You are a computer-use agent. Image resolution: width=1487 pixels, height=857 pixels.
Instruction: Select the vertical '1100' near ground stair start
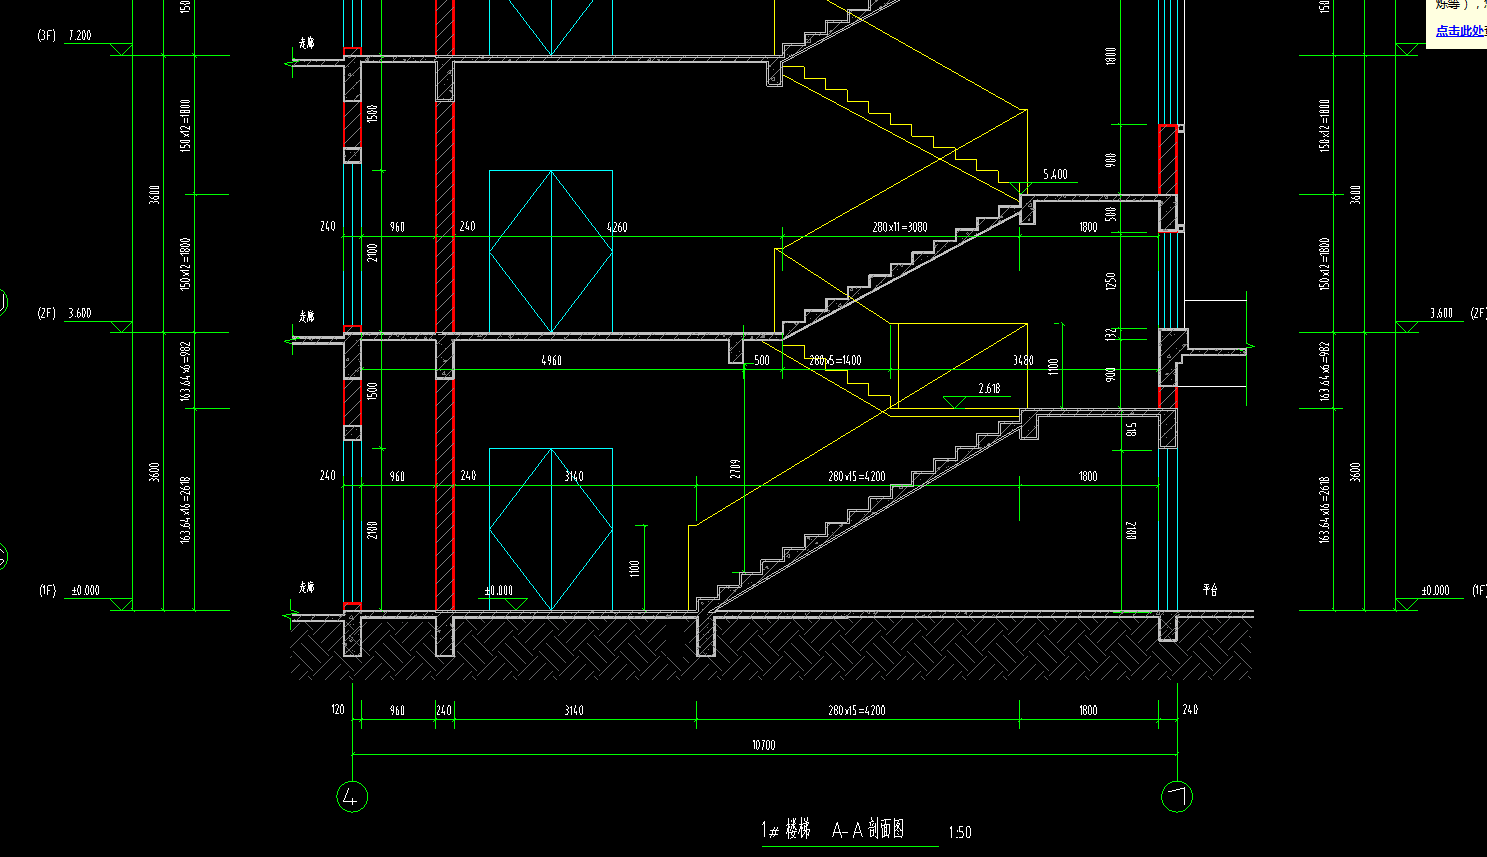pyautogui.click(x=635, y=568)
